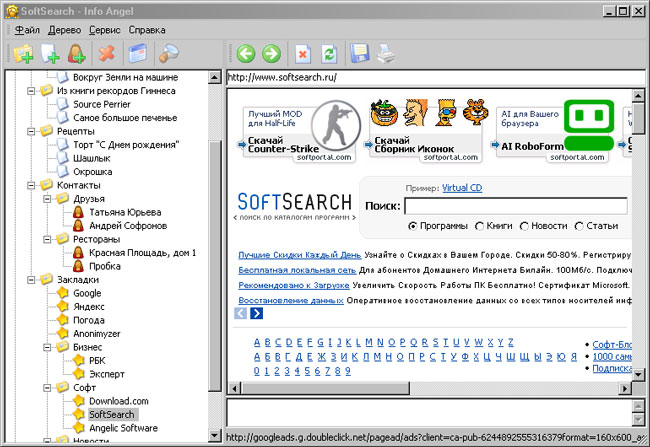Viewport: 650px width, 447px height.
Task: Collapse Из книги рекордов Гиннеса folder
Action: 31,91
